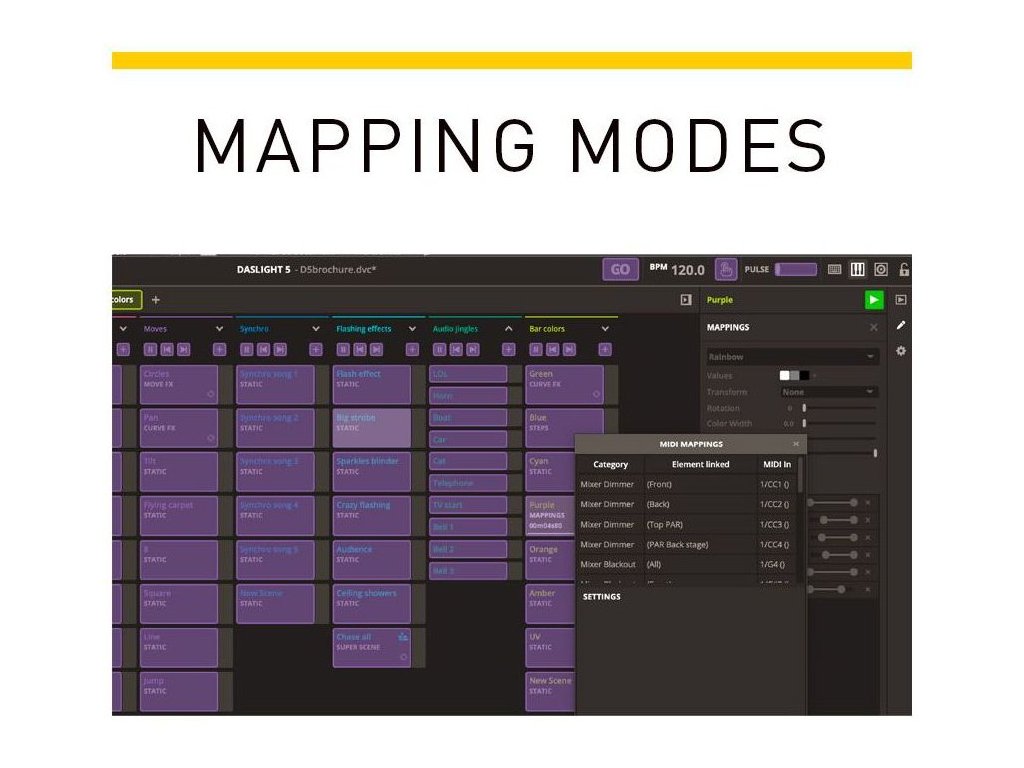Toggle the padlock lock icon
The width and height of the screenshot is (1024, 768).
[x=904, y=269]
